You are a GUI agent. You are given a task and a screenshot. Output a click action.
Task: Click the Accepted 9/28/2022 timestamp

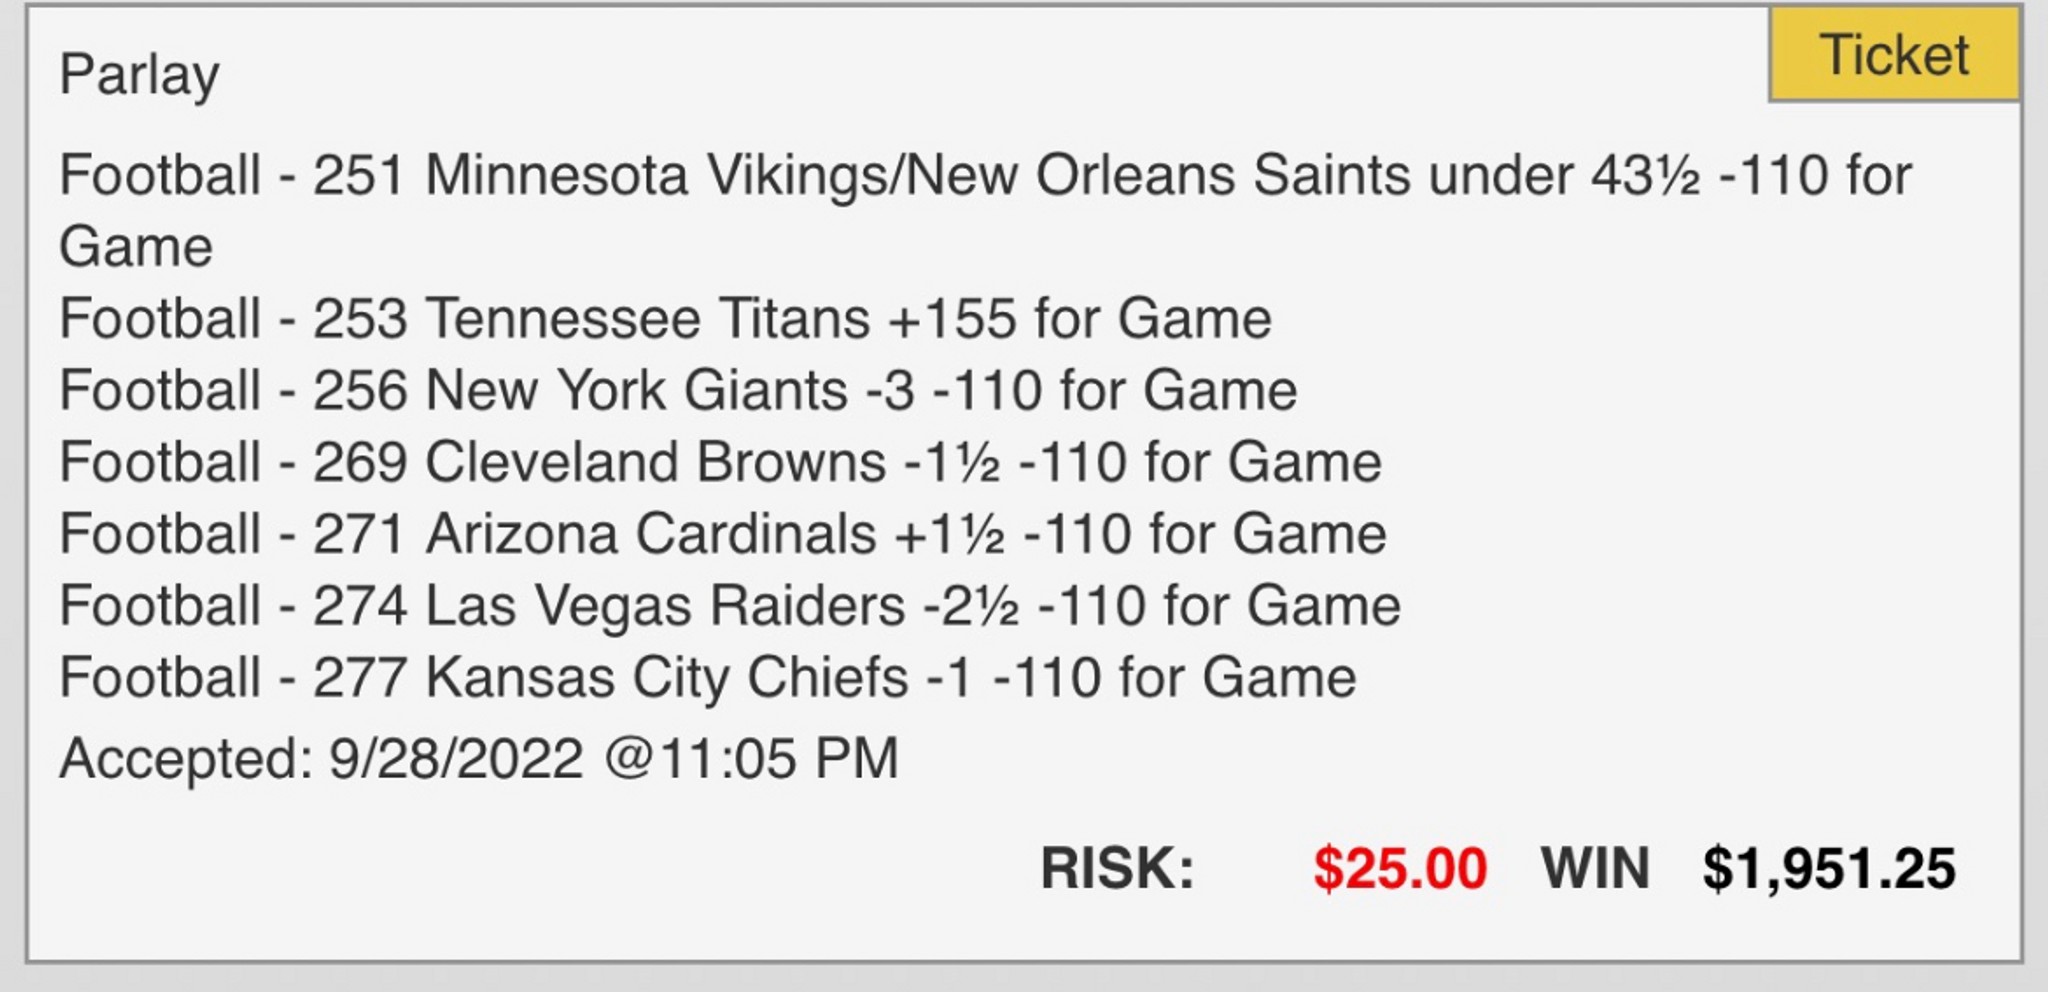coord(479,759)
